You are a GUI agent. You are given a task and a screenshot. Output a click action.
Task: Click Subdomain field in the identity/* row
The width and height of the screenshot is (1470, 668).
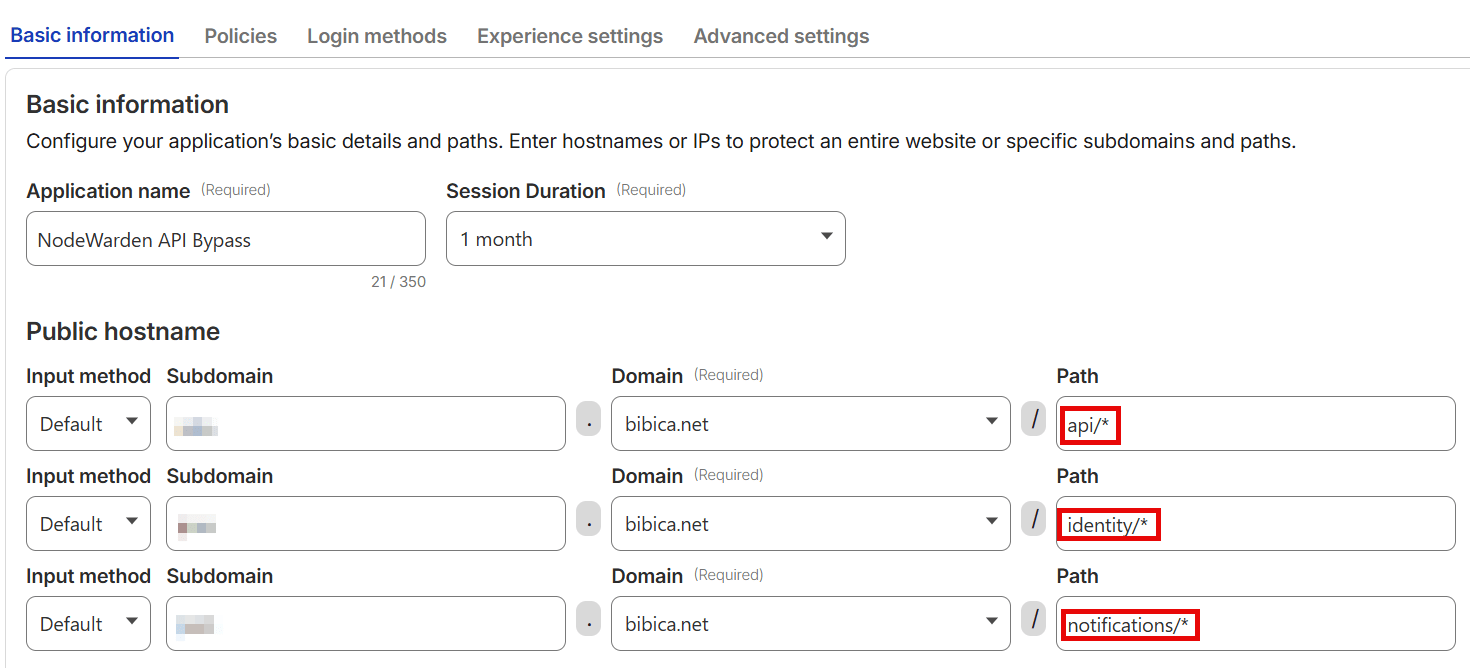365,524
